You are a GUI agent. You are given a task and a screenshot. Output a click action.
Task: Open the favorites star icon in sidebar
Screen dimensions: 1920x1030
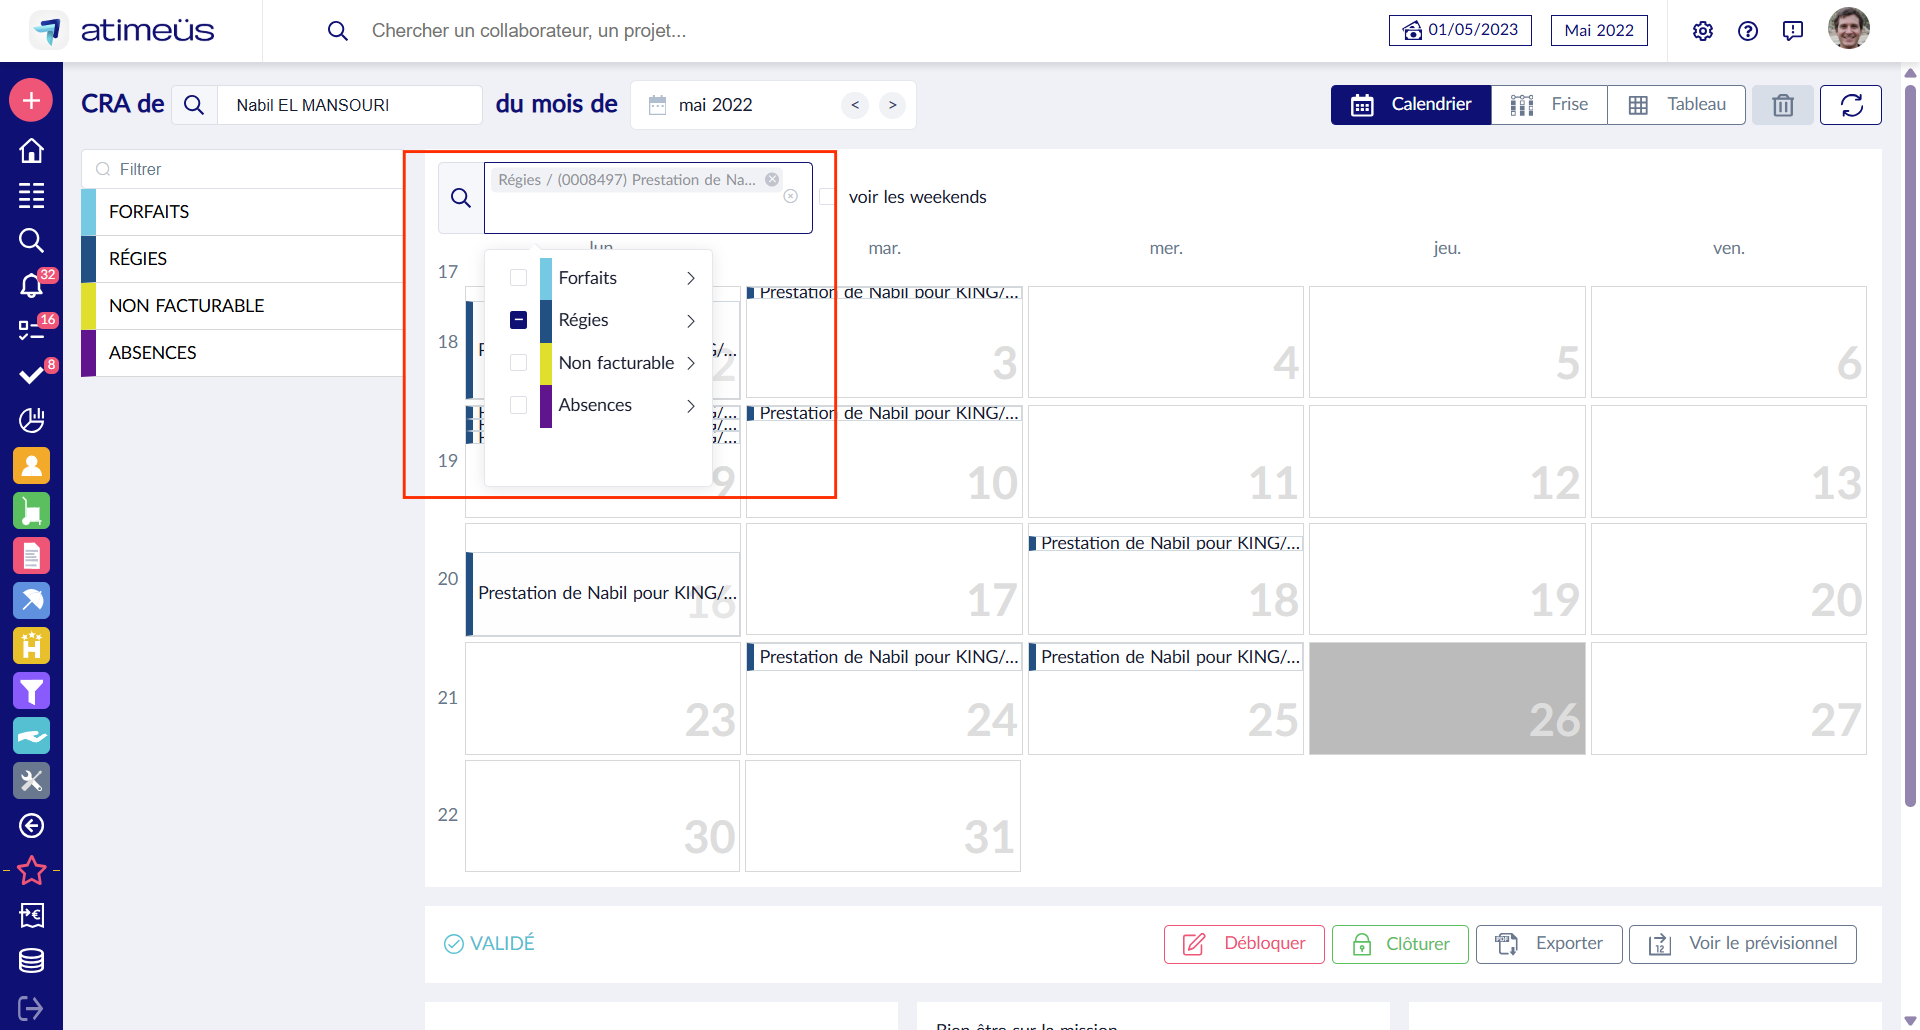(x=31, y=870)
